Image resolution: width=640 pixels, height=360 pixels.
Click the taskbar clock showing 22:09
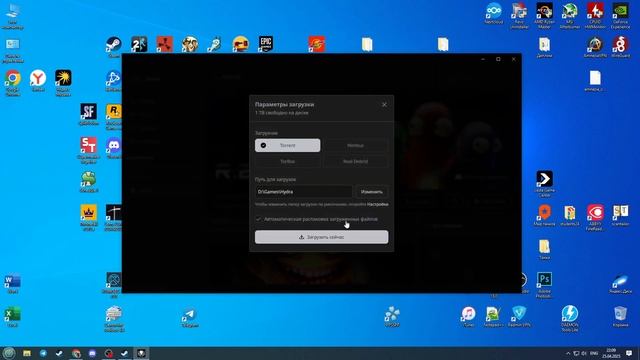click(611, 353)
